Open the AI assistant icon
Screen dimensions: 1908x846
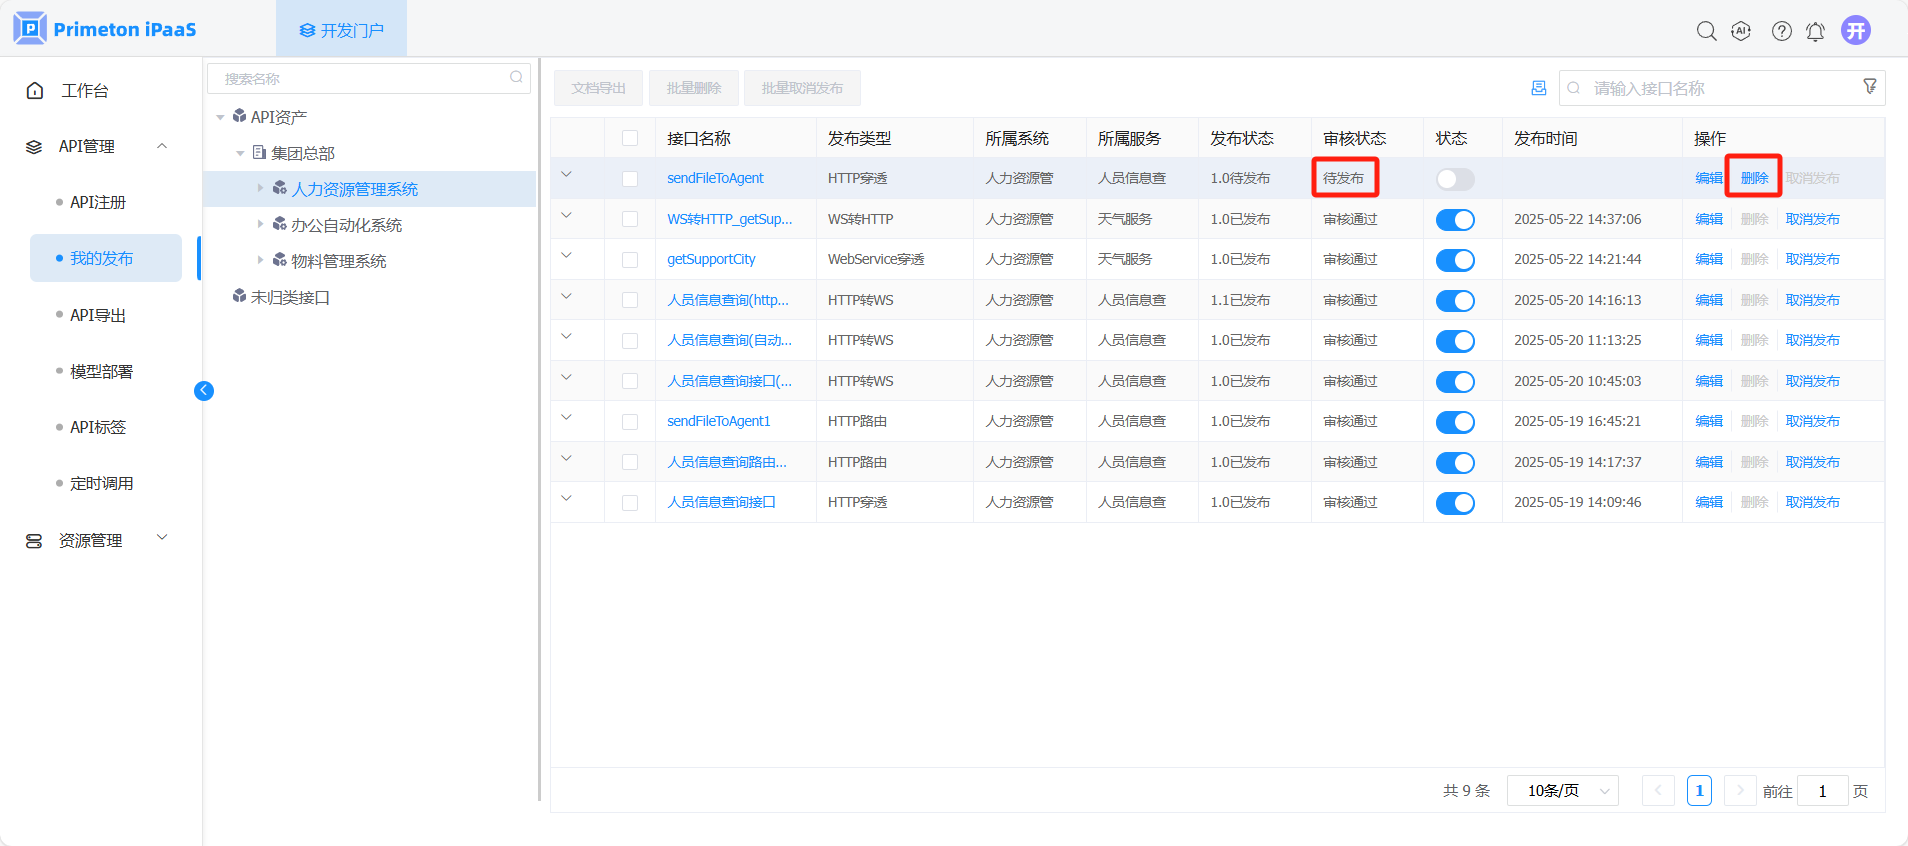pos(1741,31)
